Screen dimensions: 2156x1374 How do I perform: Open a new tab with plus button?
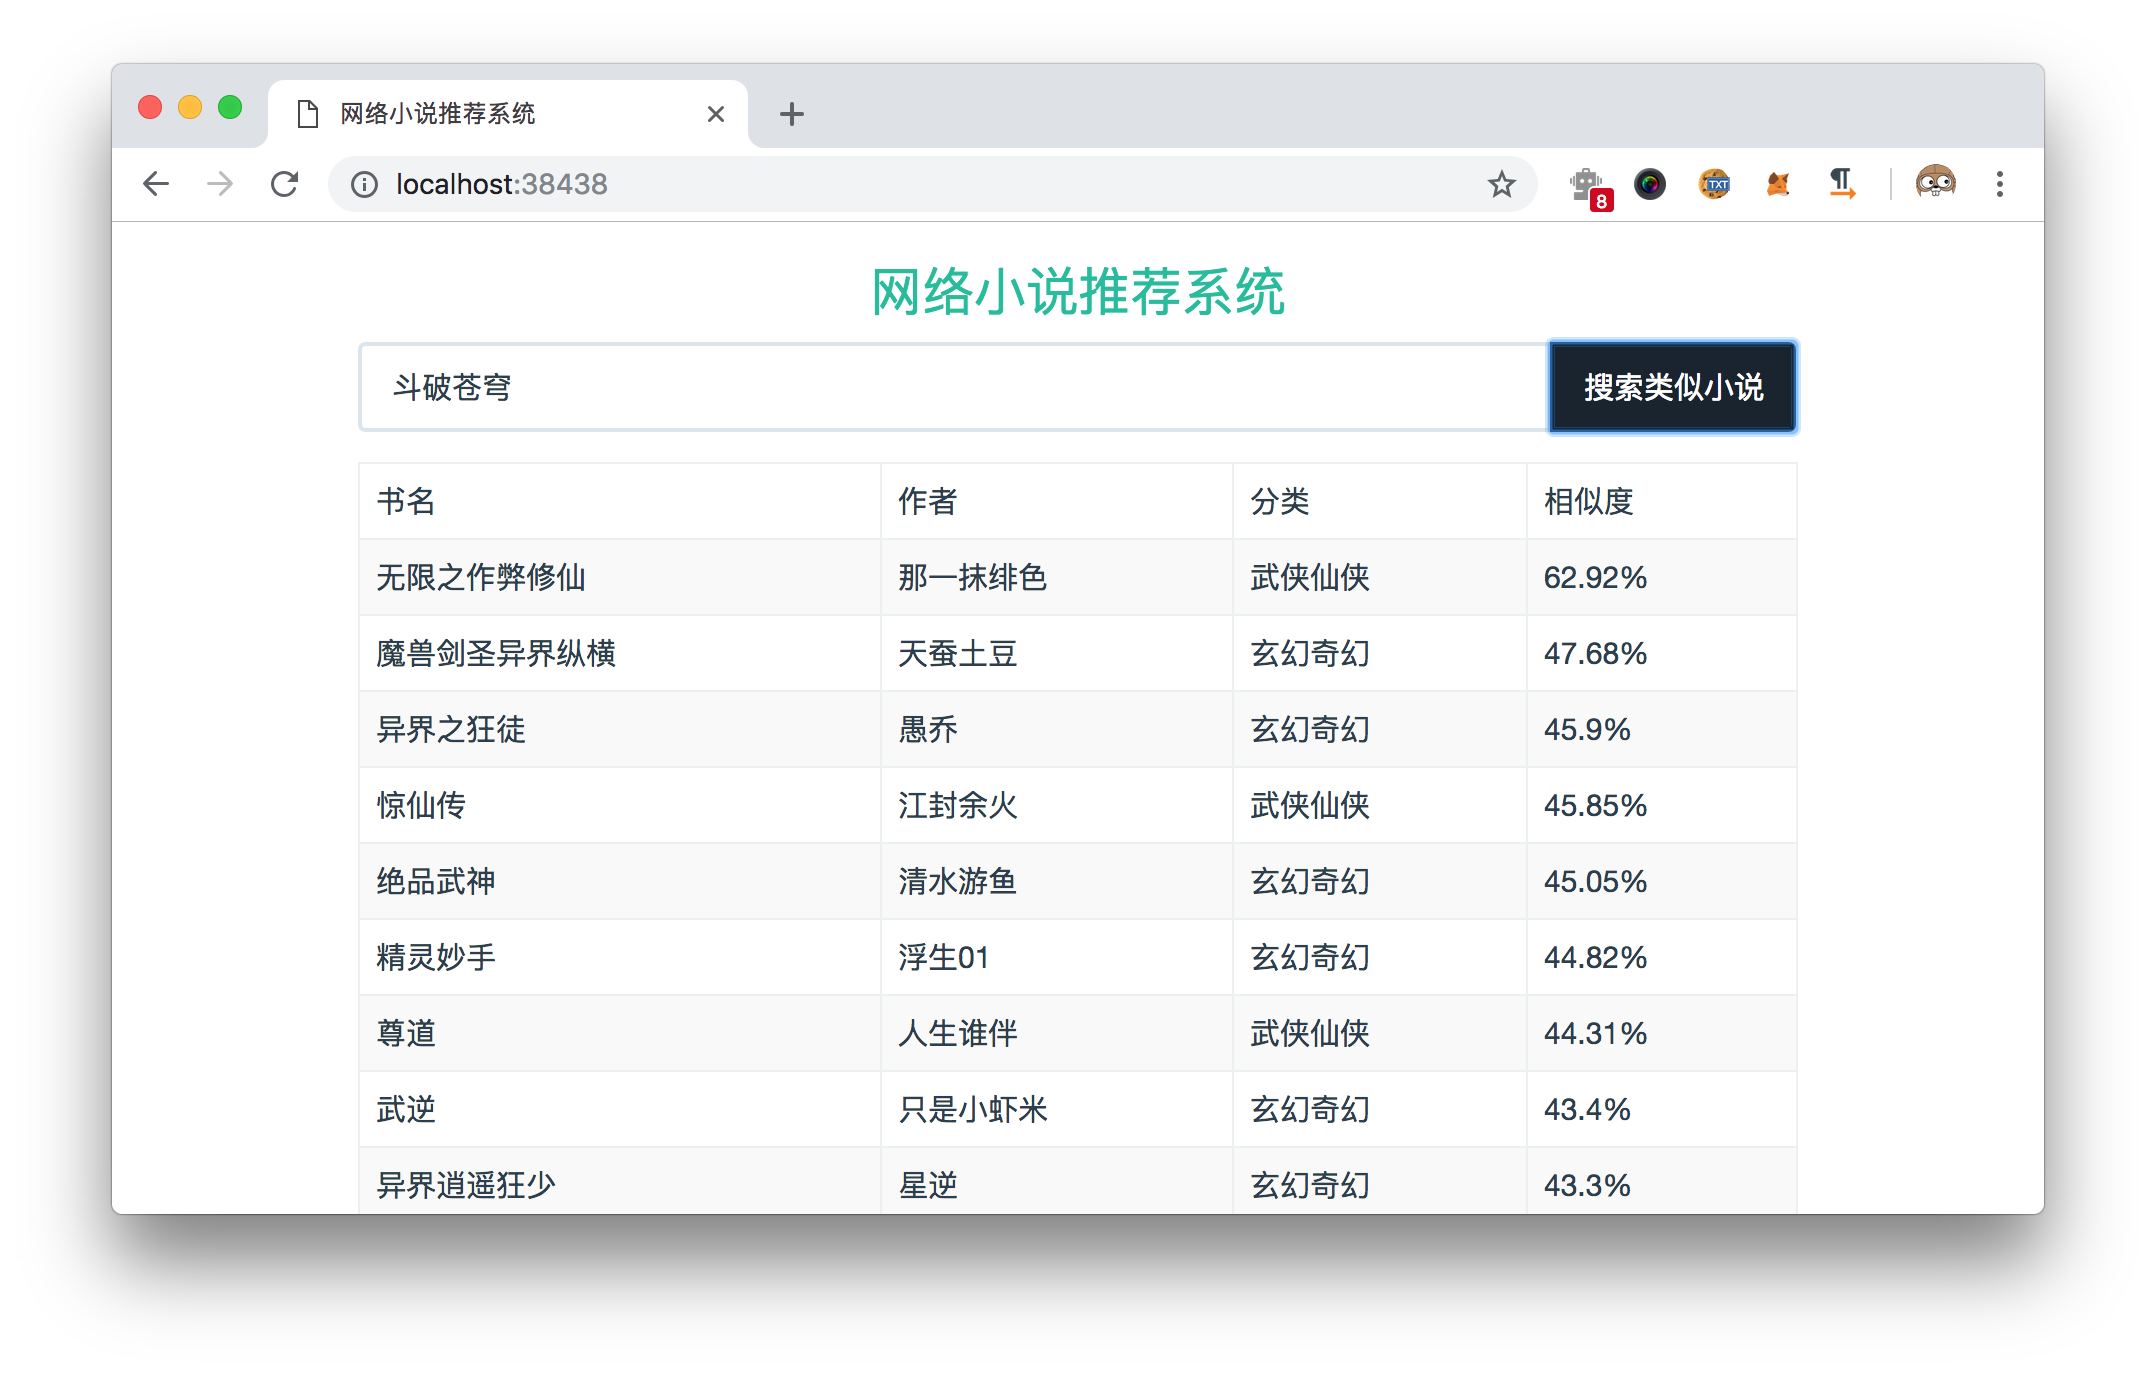(x=791, y=114)
